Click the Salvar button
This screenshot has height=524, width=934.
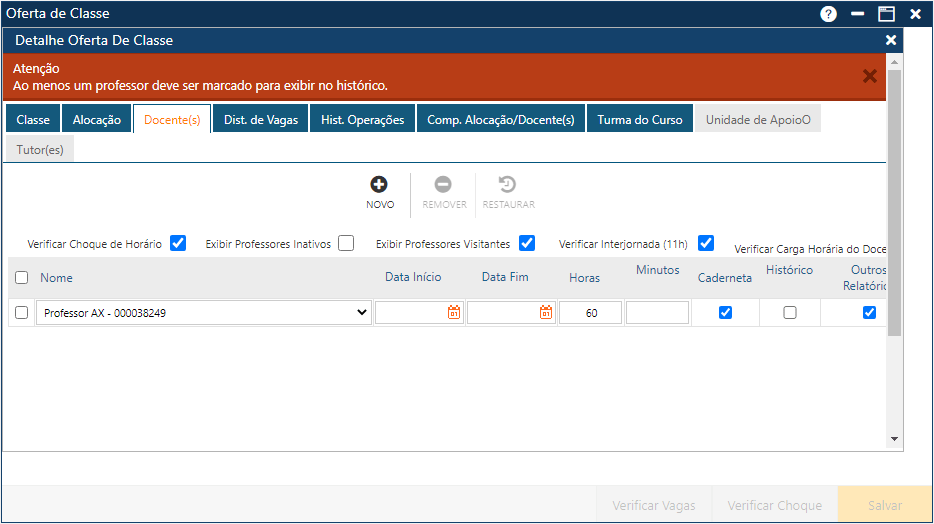click(x=884, y=505)
